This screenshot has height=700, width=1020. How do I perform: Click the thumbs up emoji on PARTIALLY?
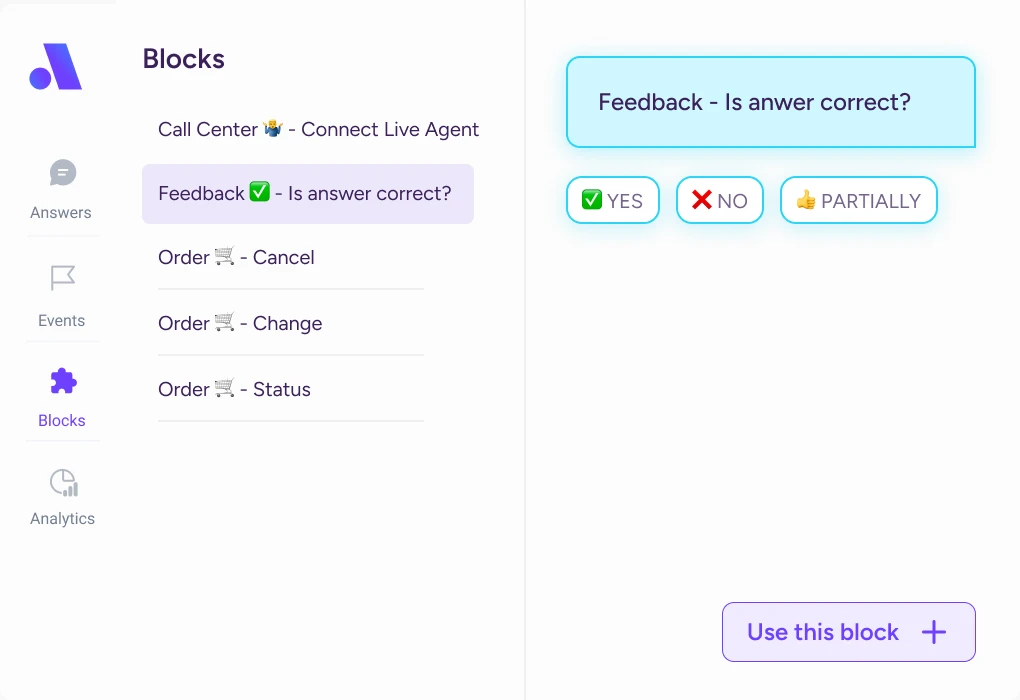pos(806,200)
